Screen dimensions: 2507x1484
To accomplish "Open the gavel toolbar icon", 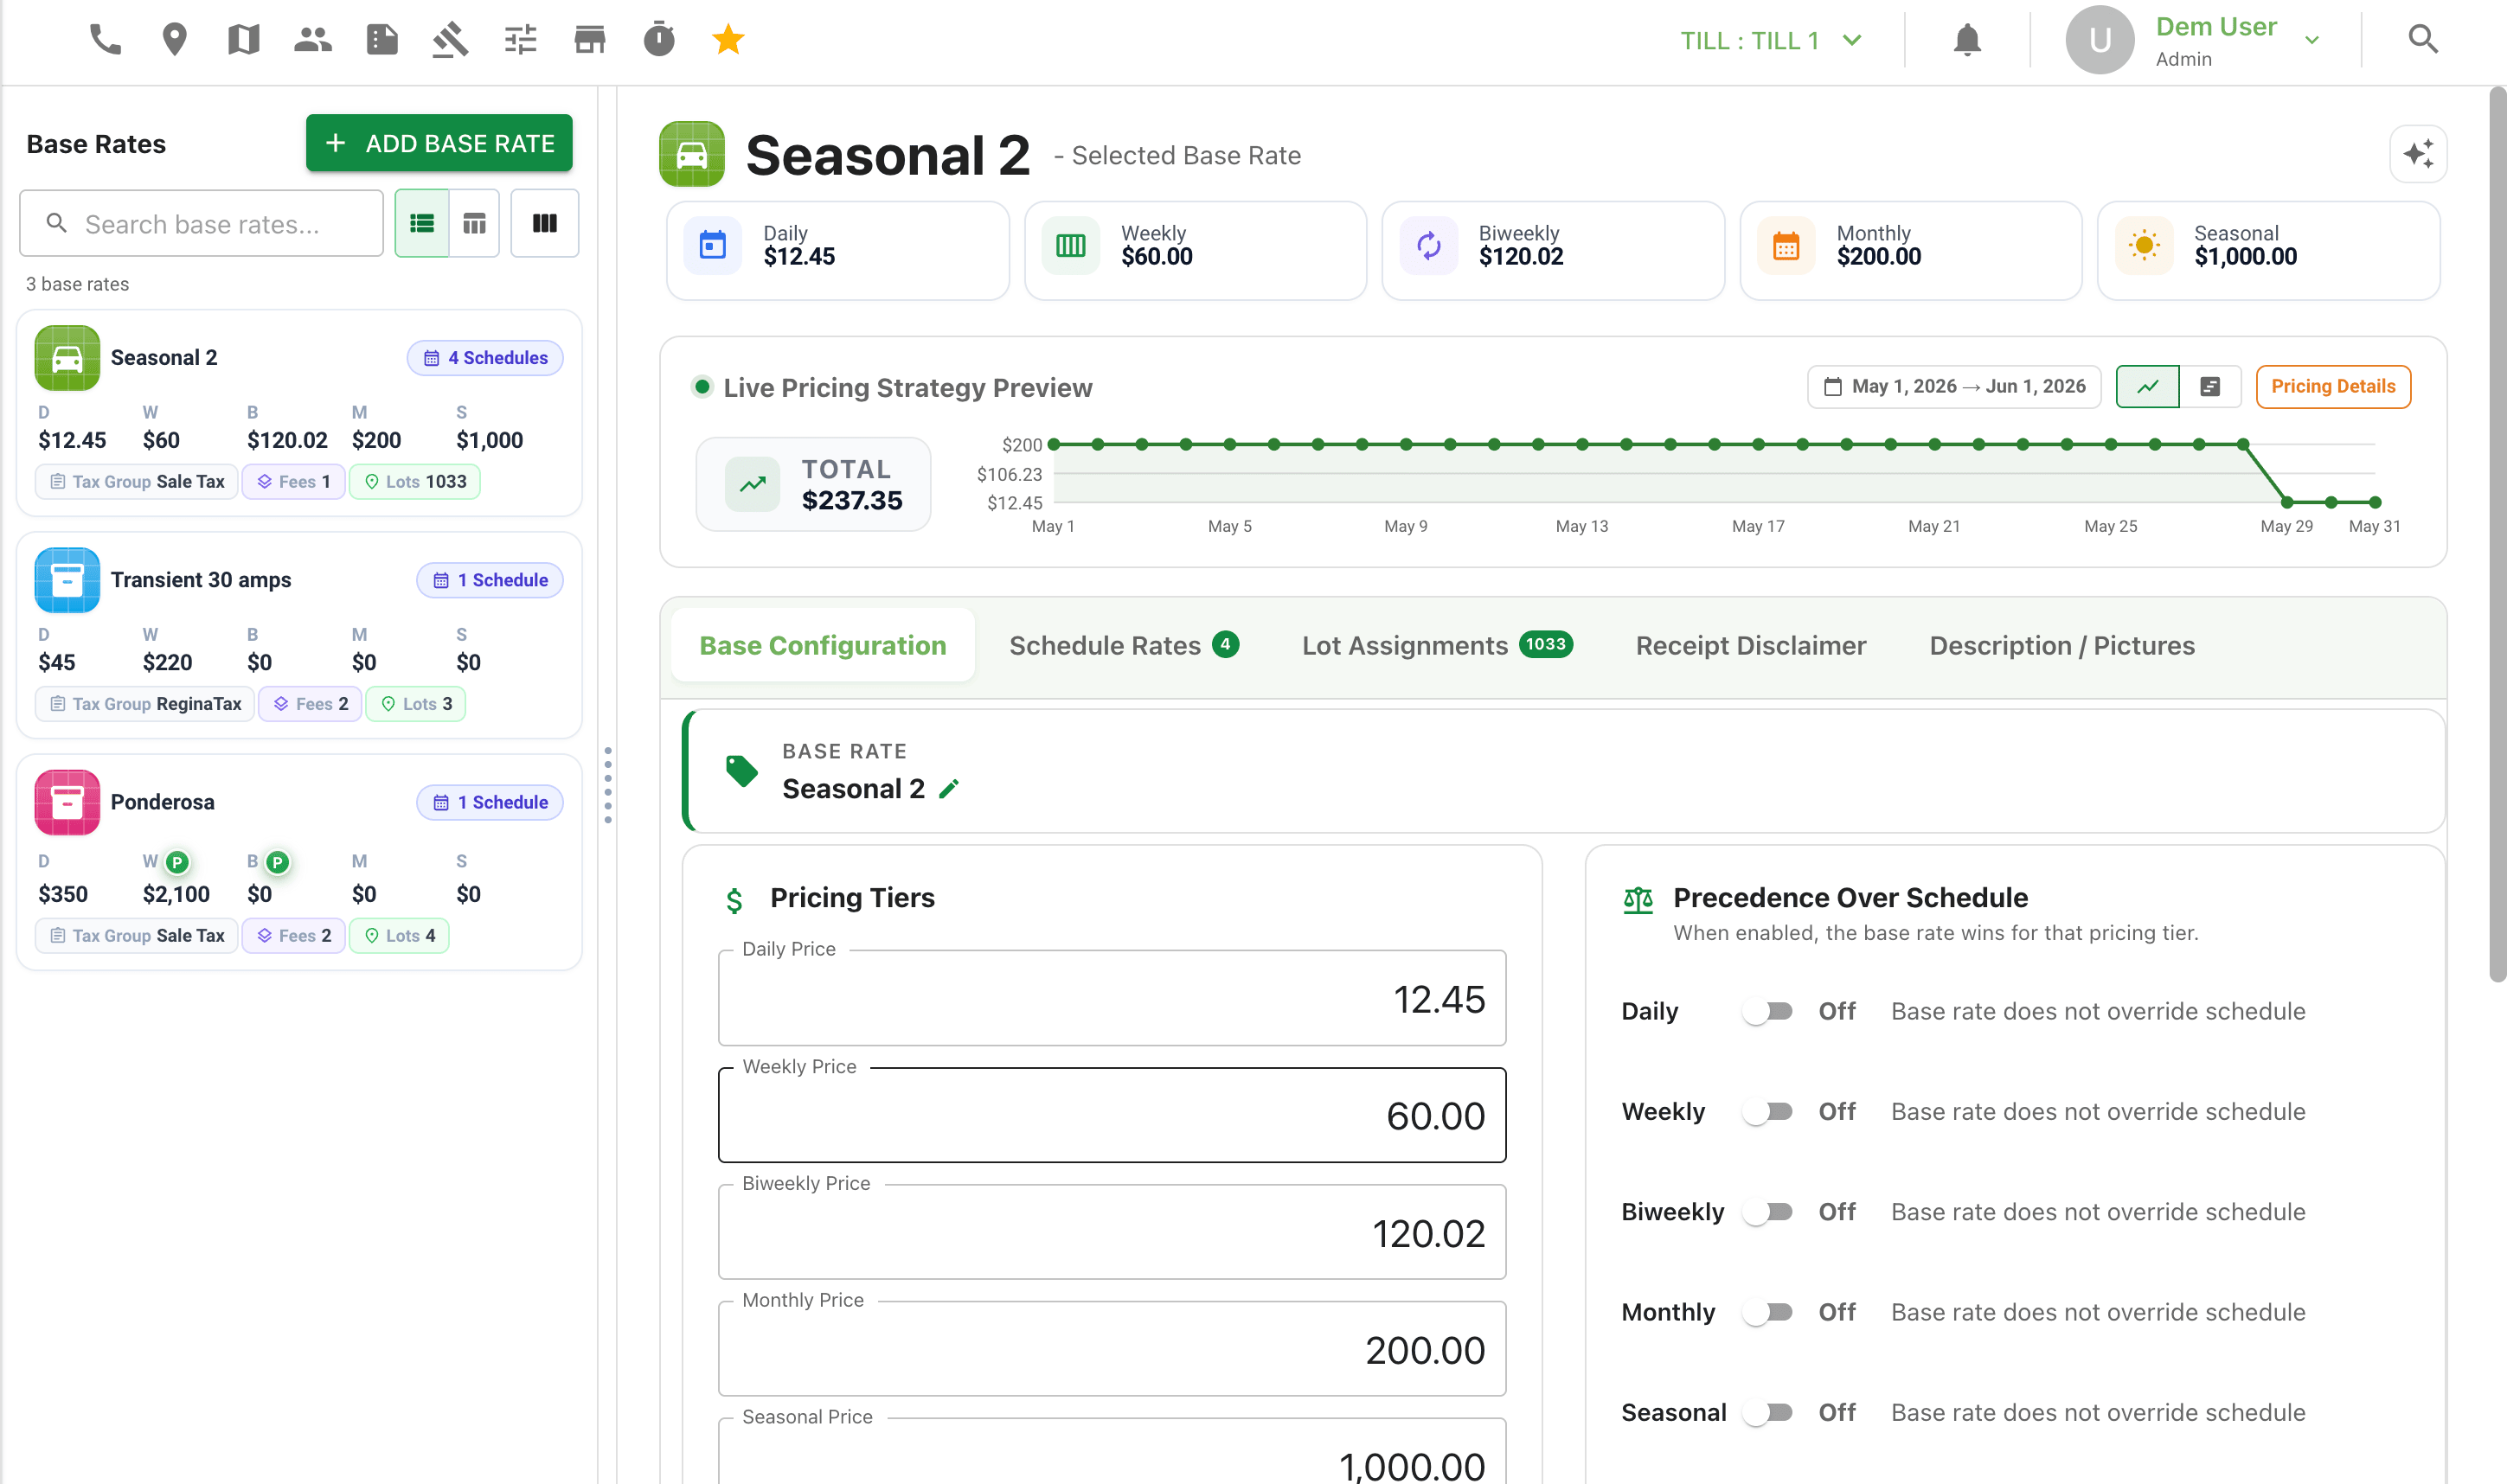I will (450, 40).
